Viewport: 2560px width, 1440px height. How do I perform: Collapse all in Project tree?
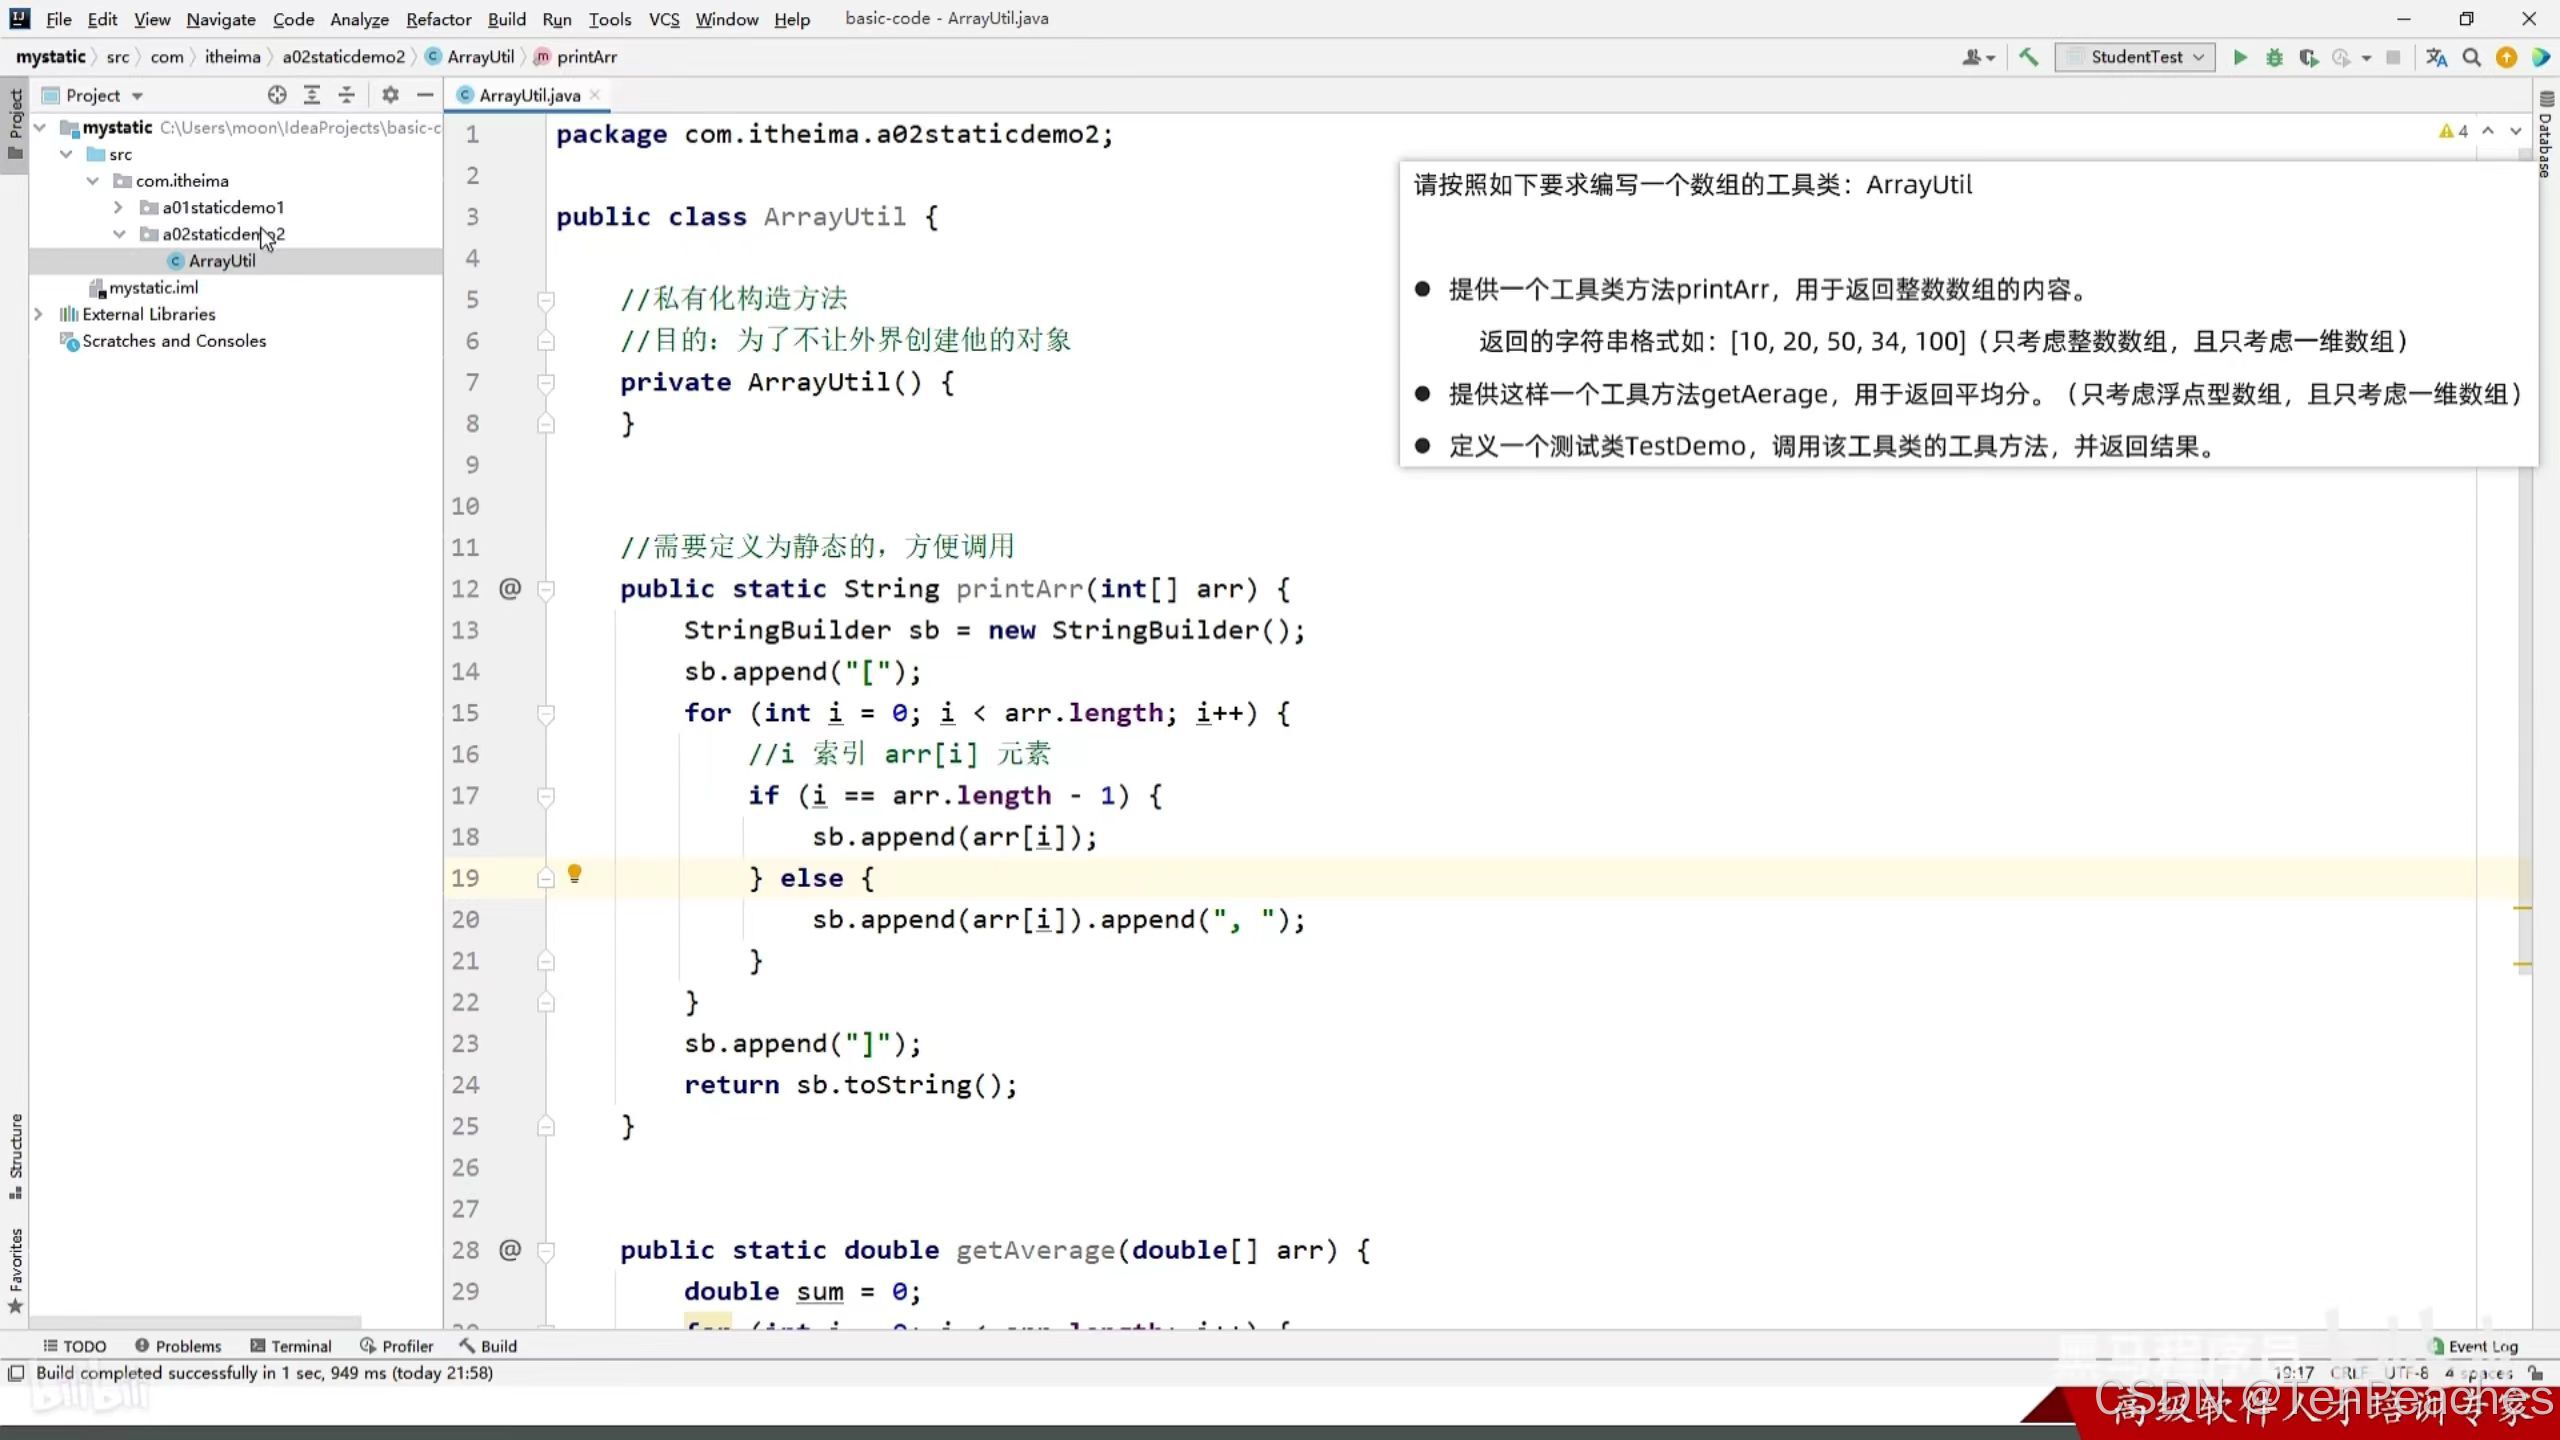[346, 95]
